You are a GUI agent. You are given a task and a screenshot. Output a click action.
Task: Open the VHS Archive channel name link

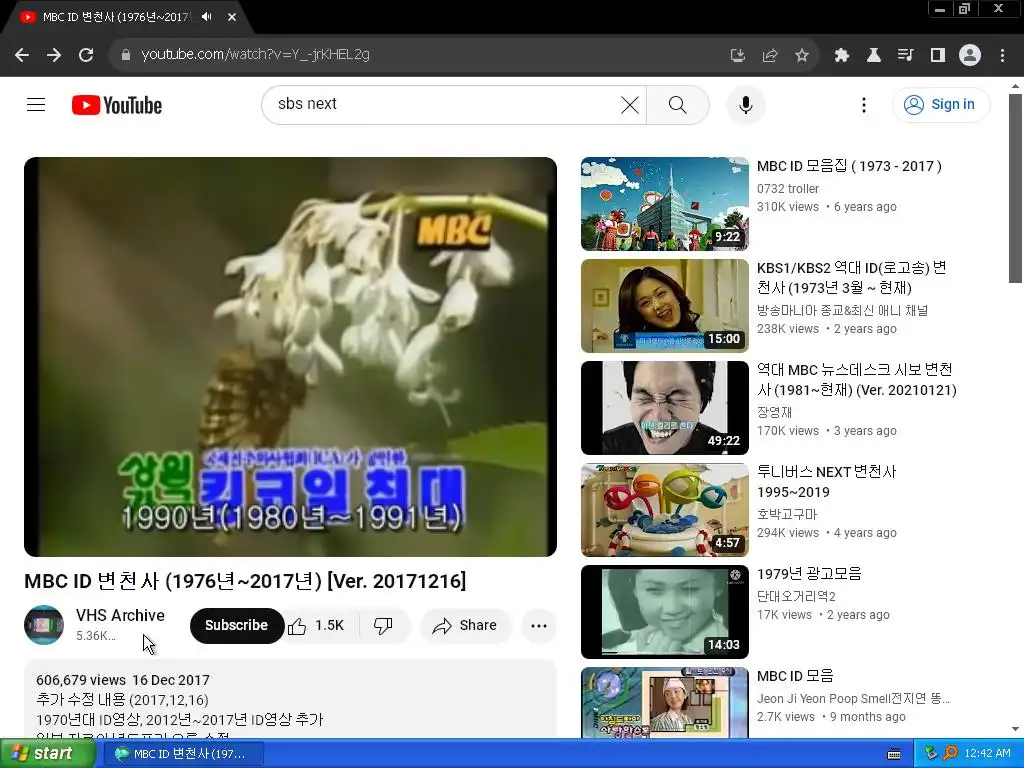120,615
